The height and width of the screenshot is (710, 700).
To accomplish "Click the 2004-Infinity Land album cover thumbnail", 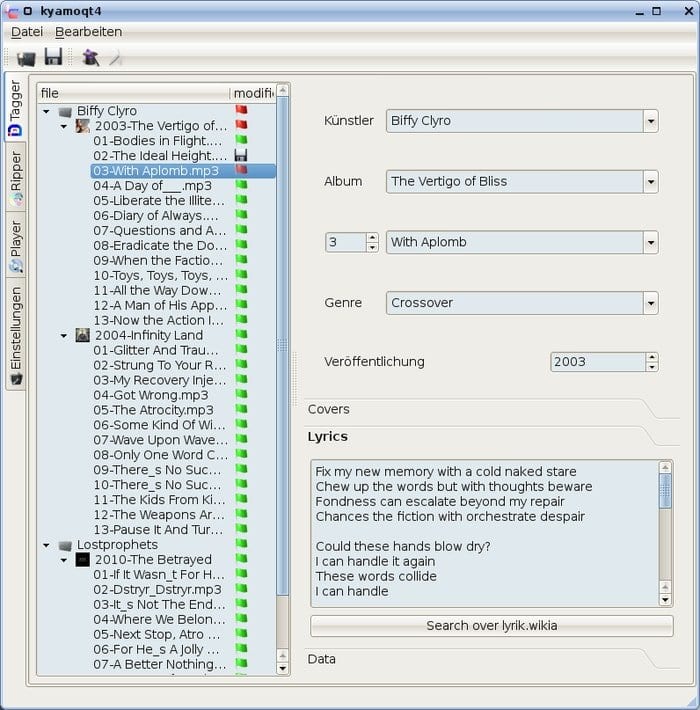I will pyautogui.click(x=82, y=335).
